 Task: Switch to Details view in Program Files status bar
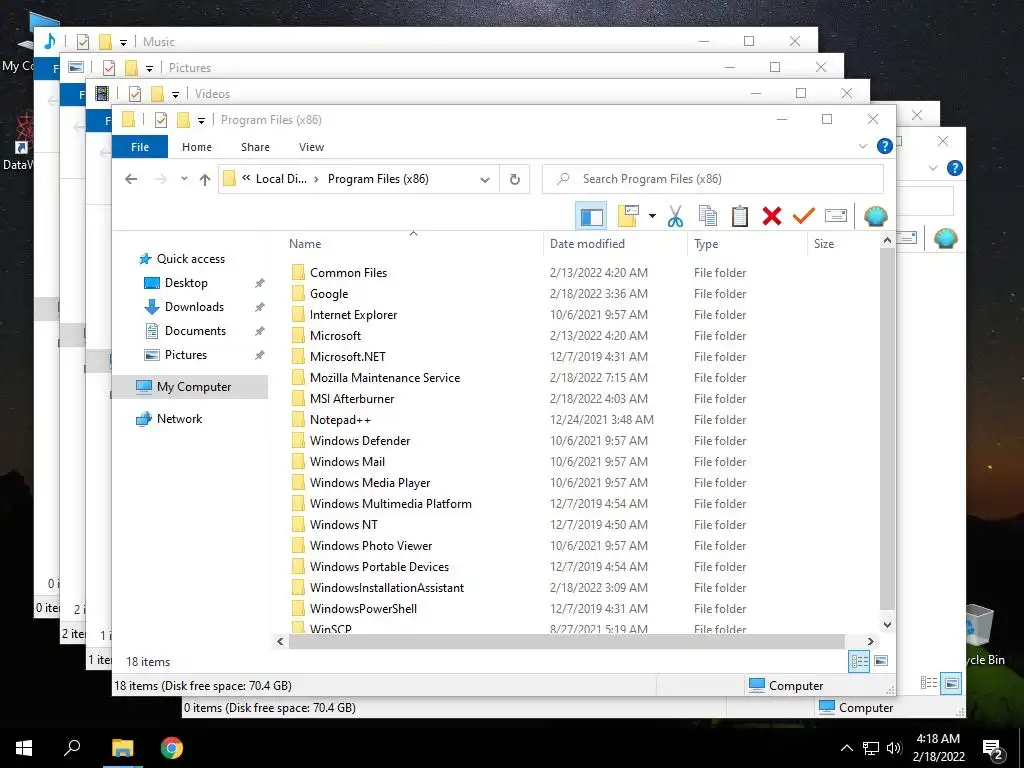tap(859, 662)
